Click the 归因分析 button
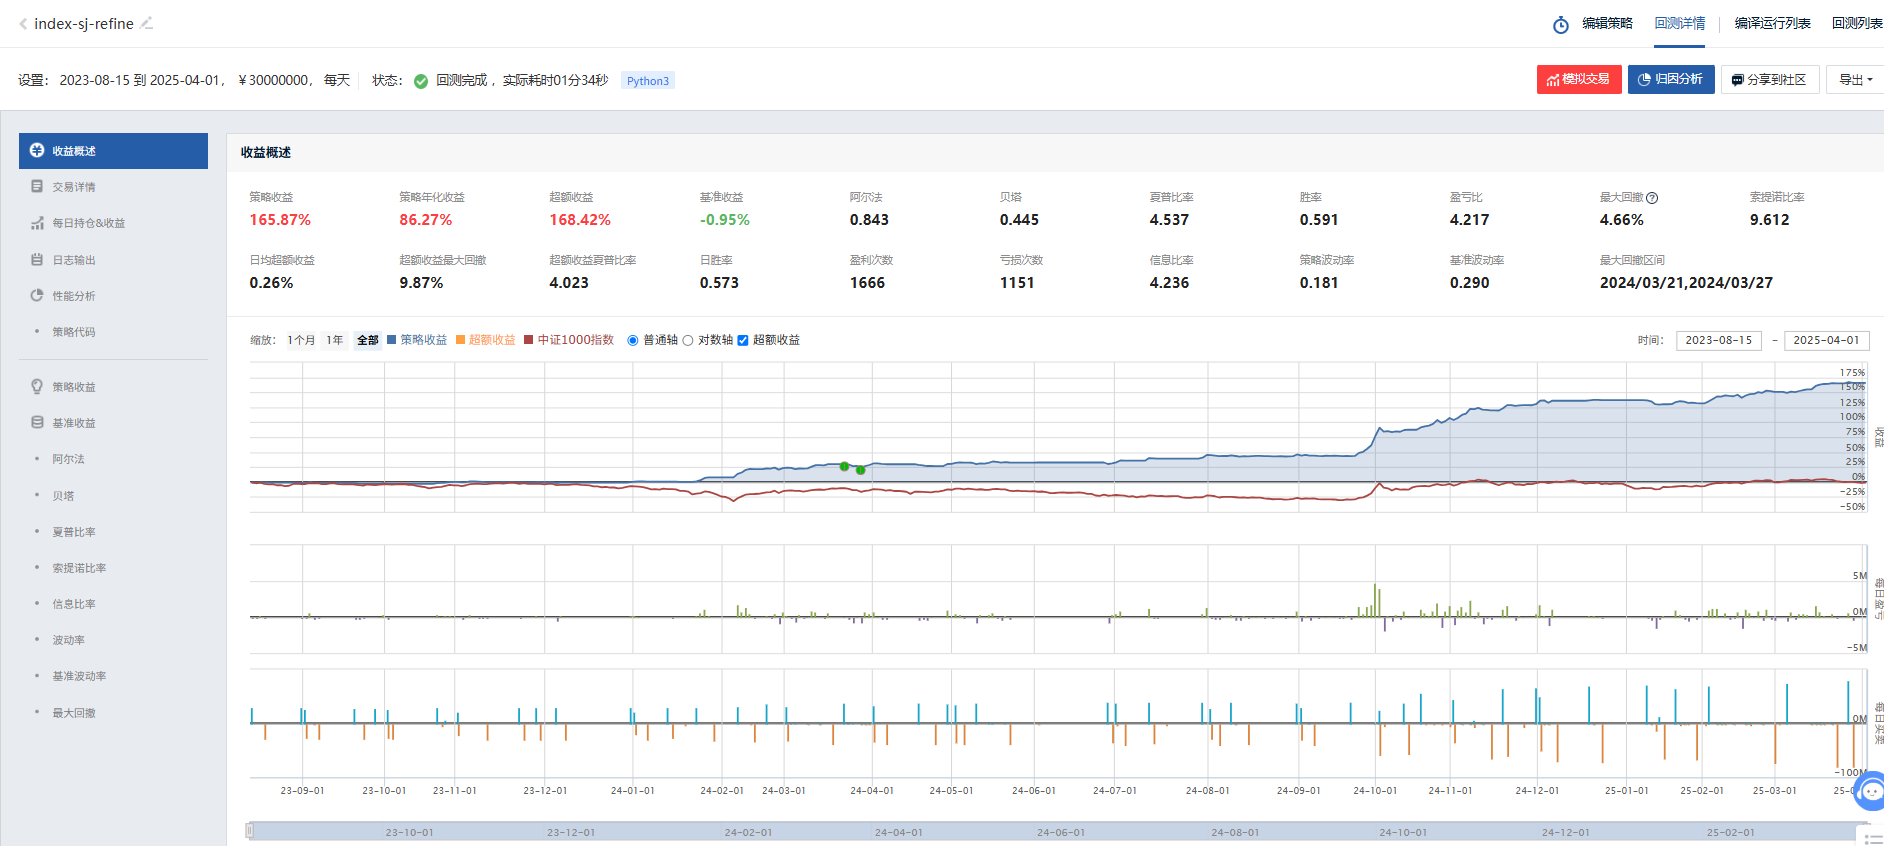1884x846 pixels. pyautogui.click(x=1670, y=80)
